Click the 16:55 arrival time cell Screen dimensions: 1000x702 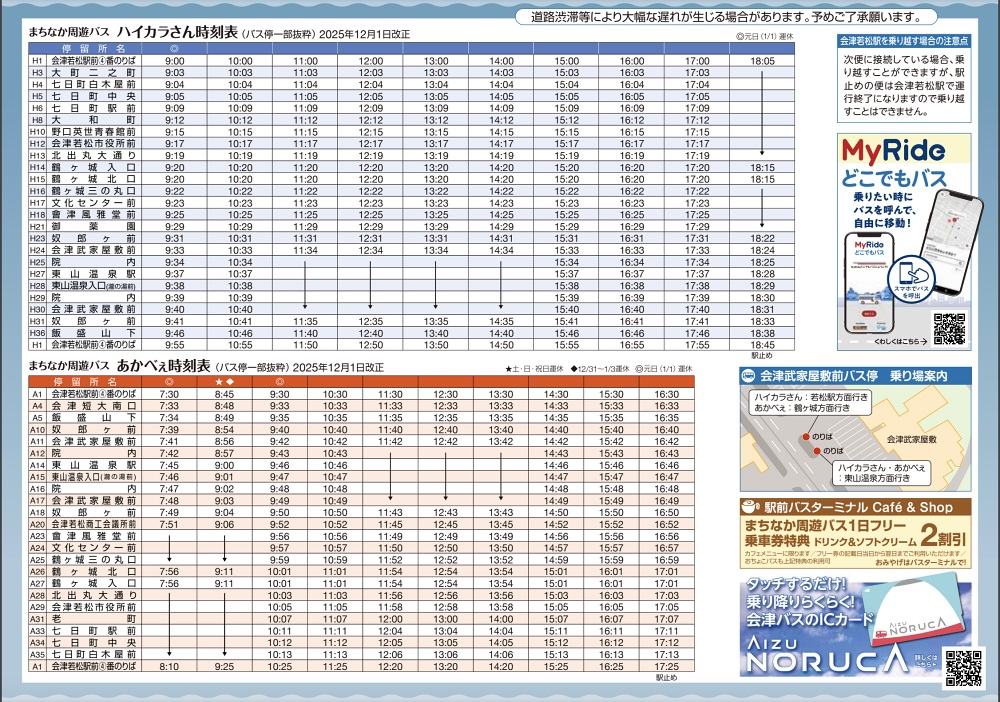[x=631, y=345]
